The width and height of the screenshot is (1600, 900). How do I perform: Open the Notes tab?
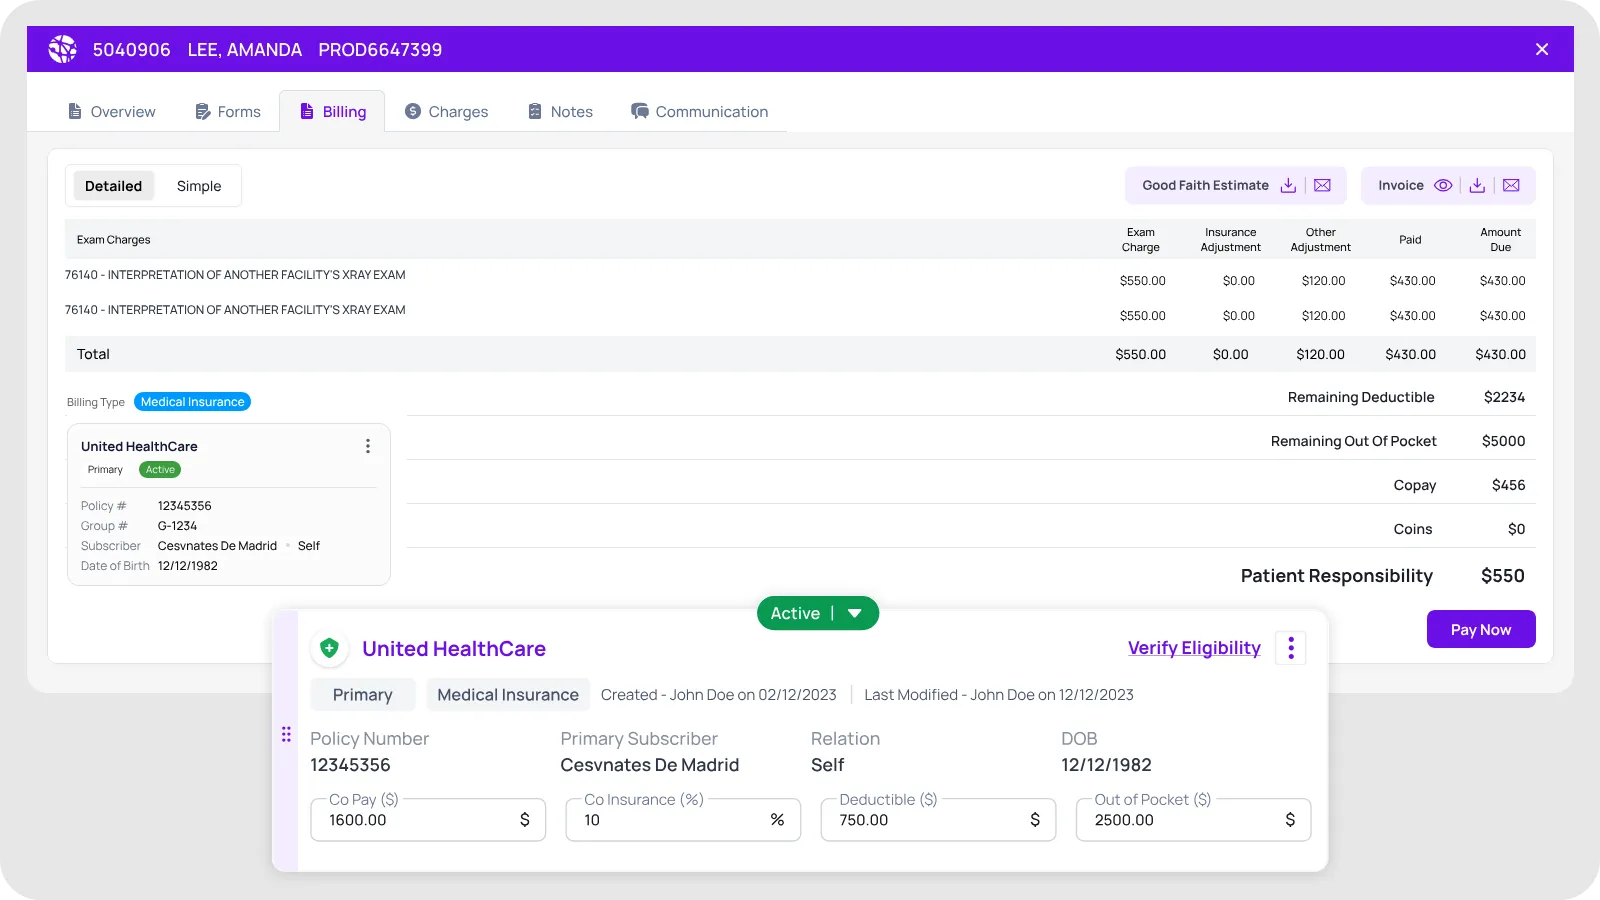pos(560,112)
